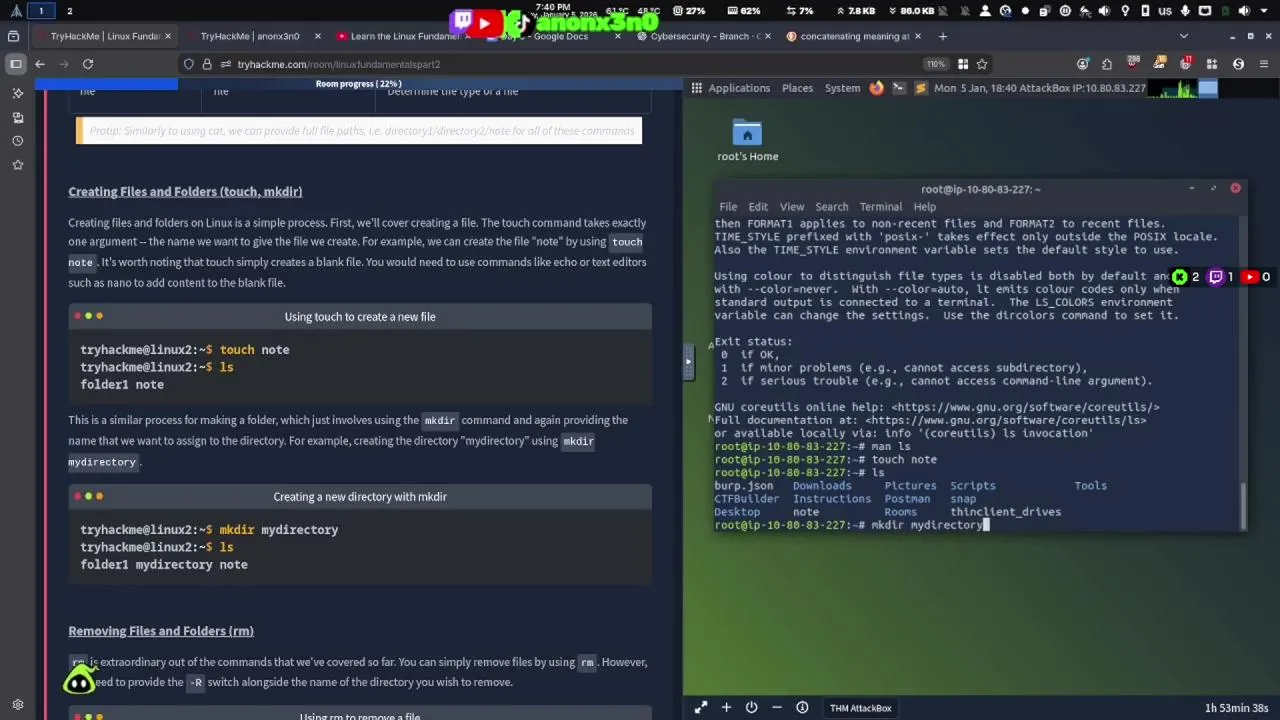Click the system monitor graph in panel
Viewport: 1280px width, 720px height.
tap(1174, 88)
